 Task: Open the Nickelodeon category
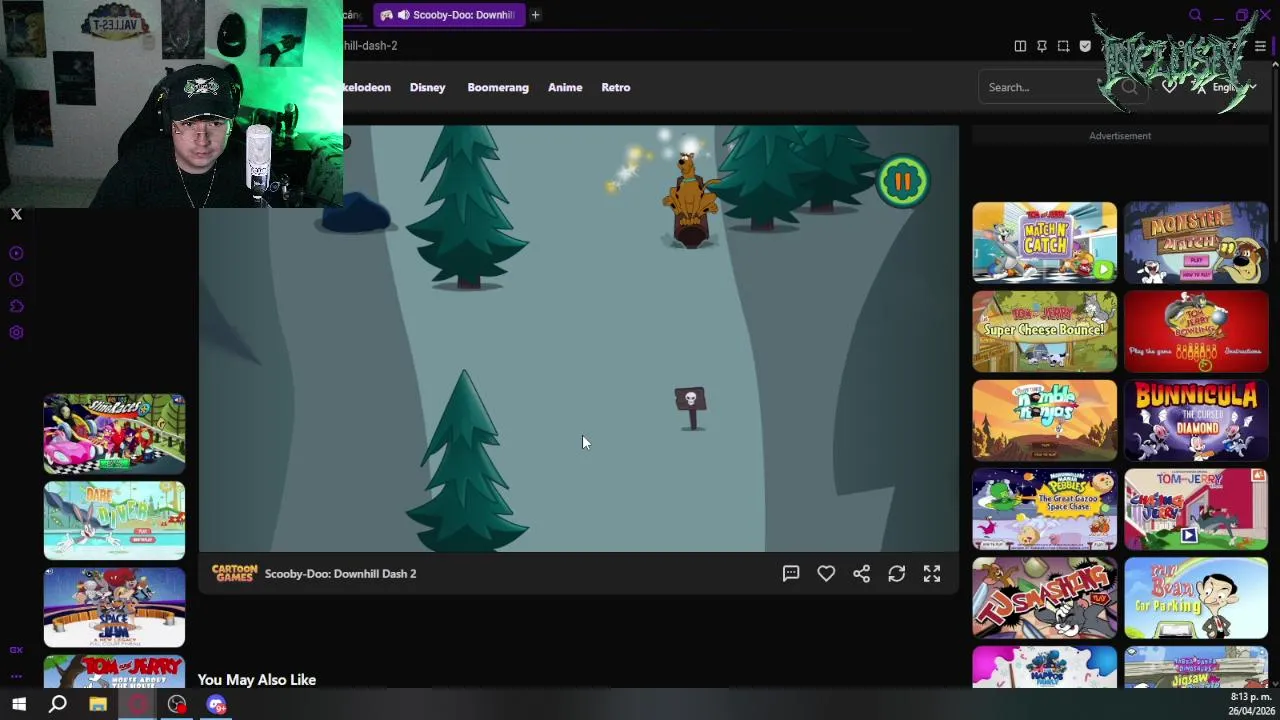pyautogui.click(x=367, y=87)
